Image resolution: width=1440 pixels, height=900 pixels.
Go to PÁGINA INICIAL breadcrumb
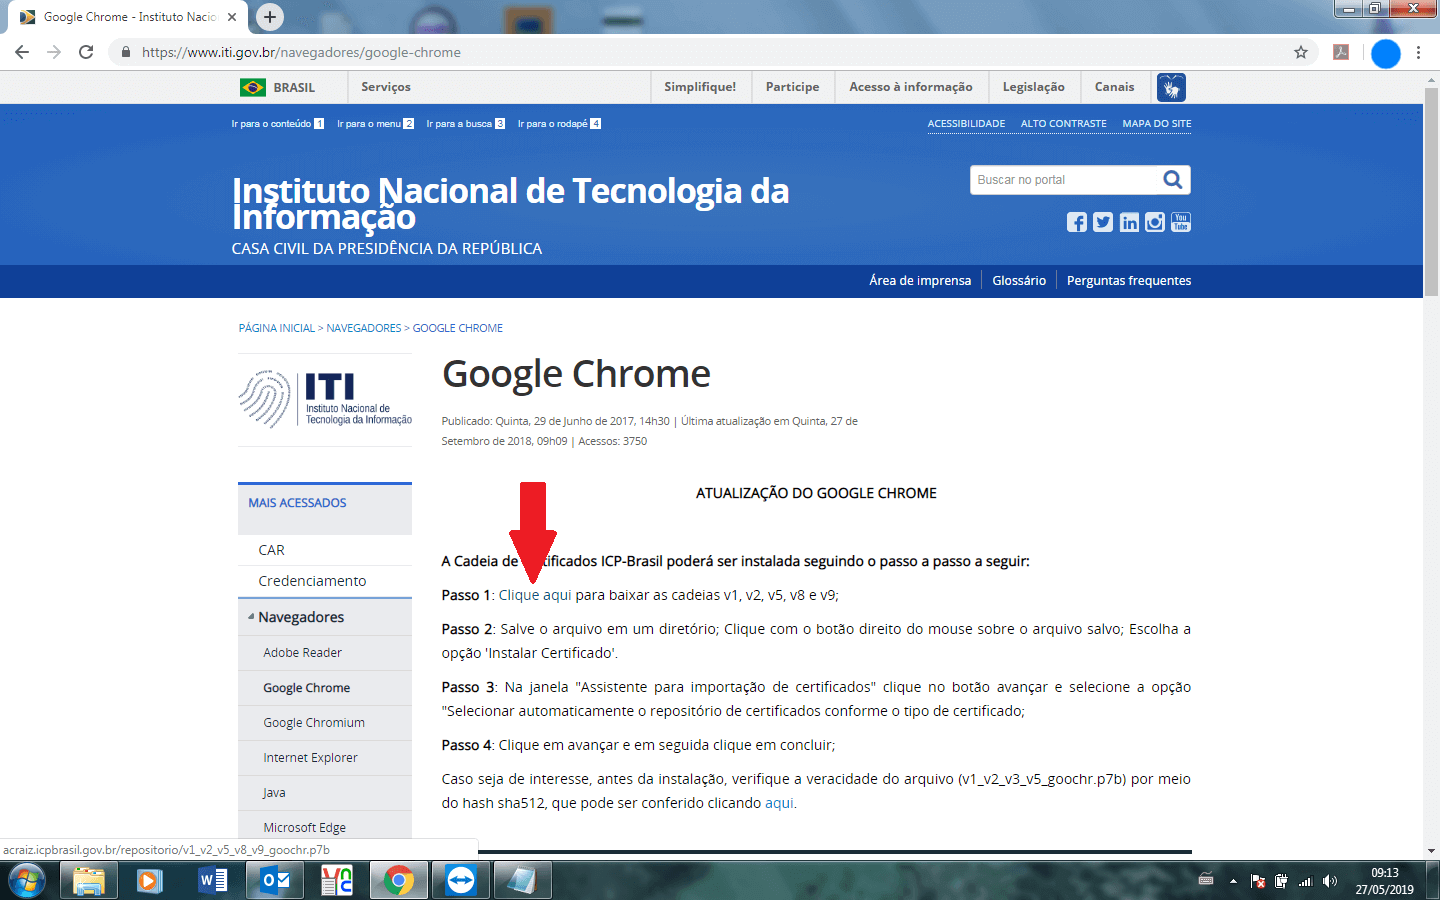277,328
